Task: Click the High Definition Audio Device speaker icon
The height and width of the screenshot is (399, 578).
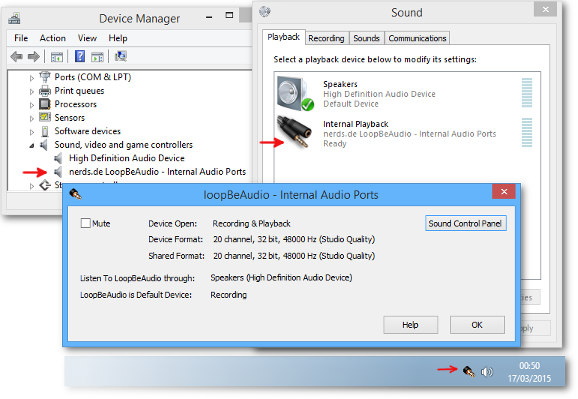Action: coord(58,158)
